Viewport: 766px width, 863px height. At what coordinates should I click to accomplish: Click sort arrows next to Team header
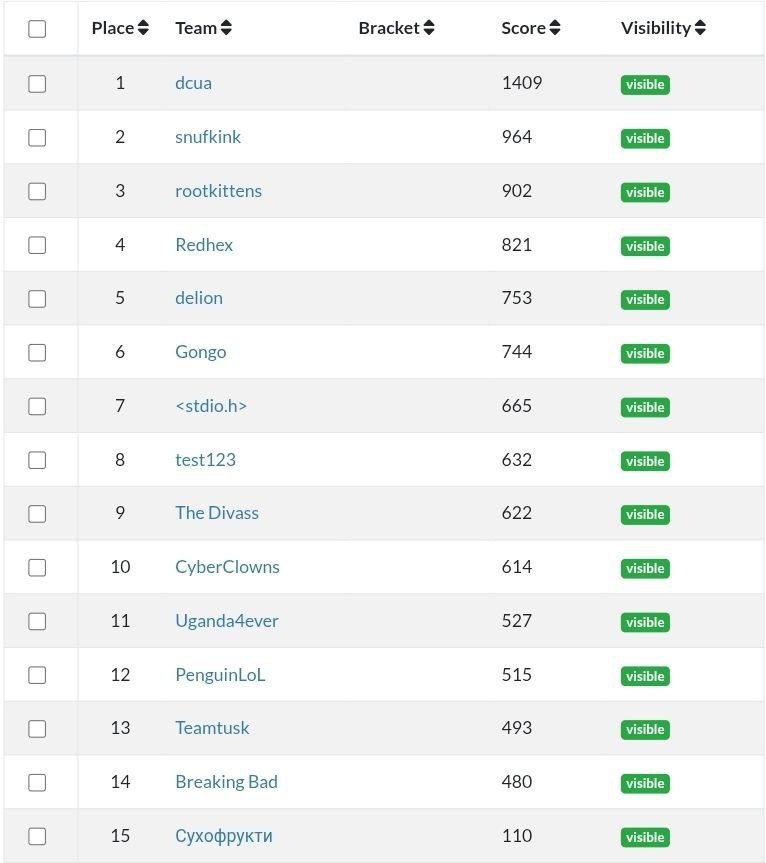pos(226,28)
